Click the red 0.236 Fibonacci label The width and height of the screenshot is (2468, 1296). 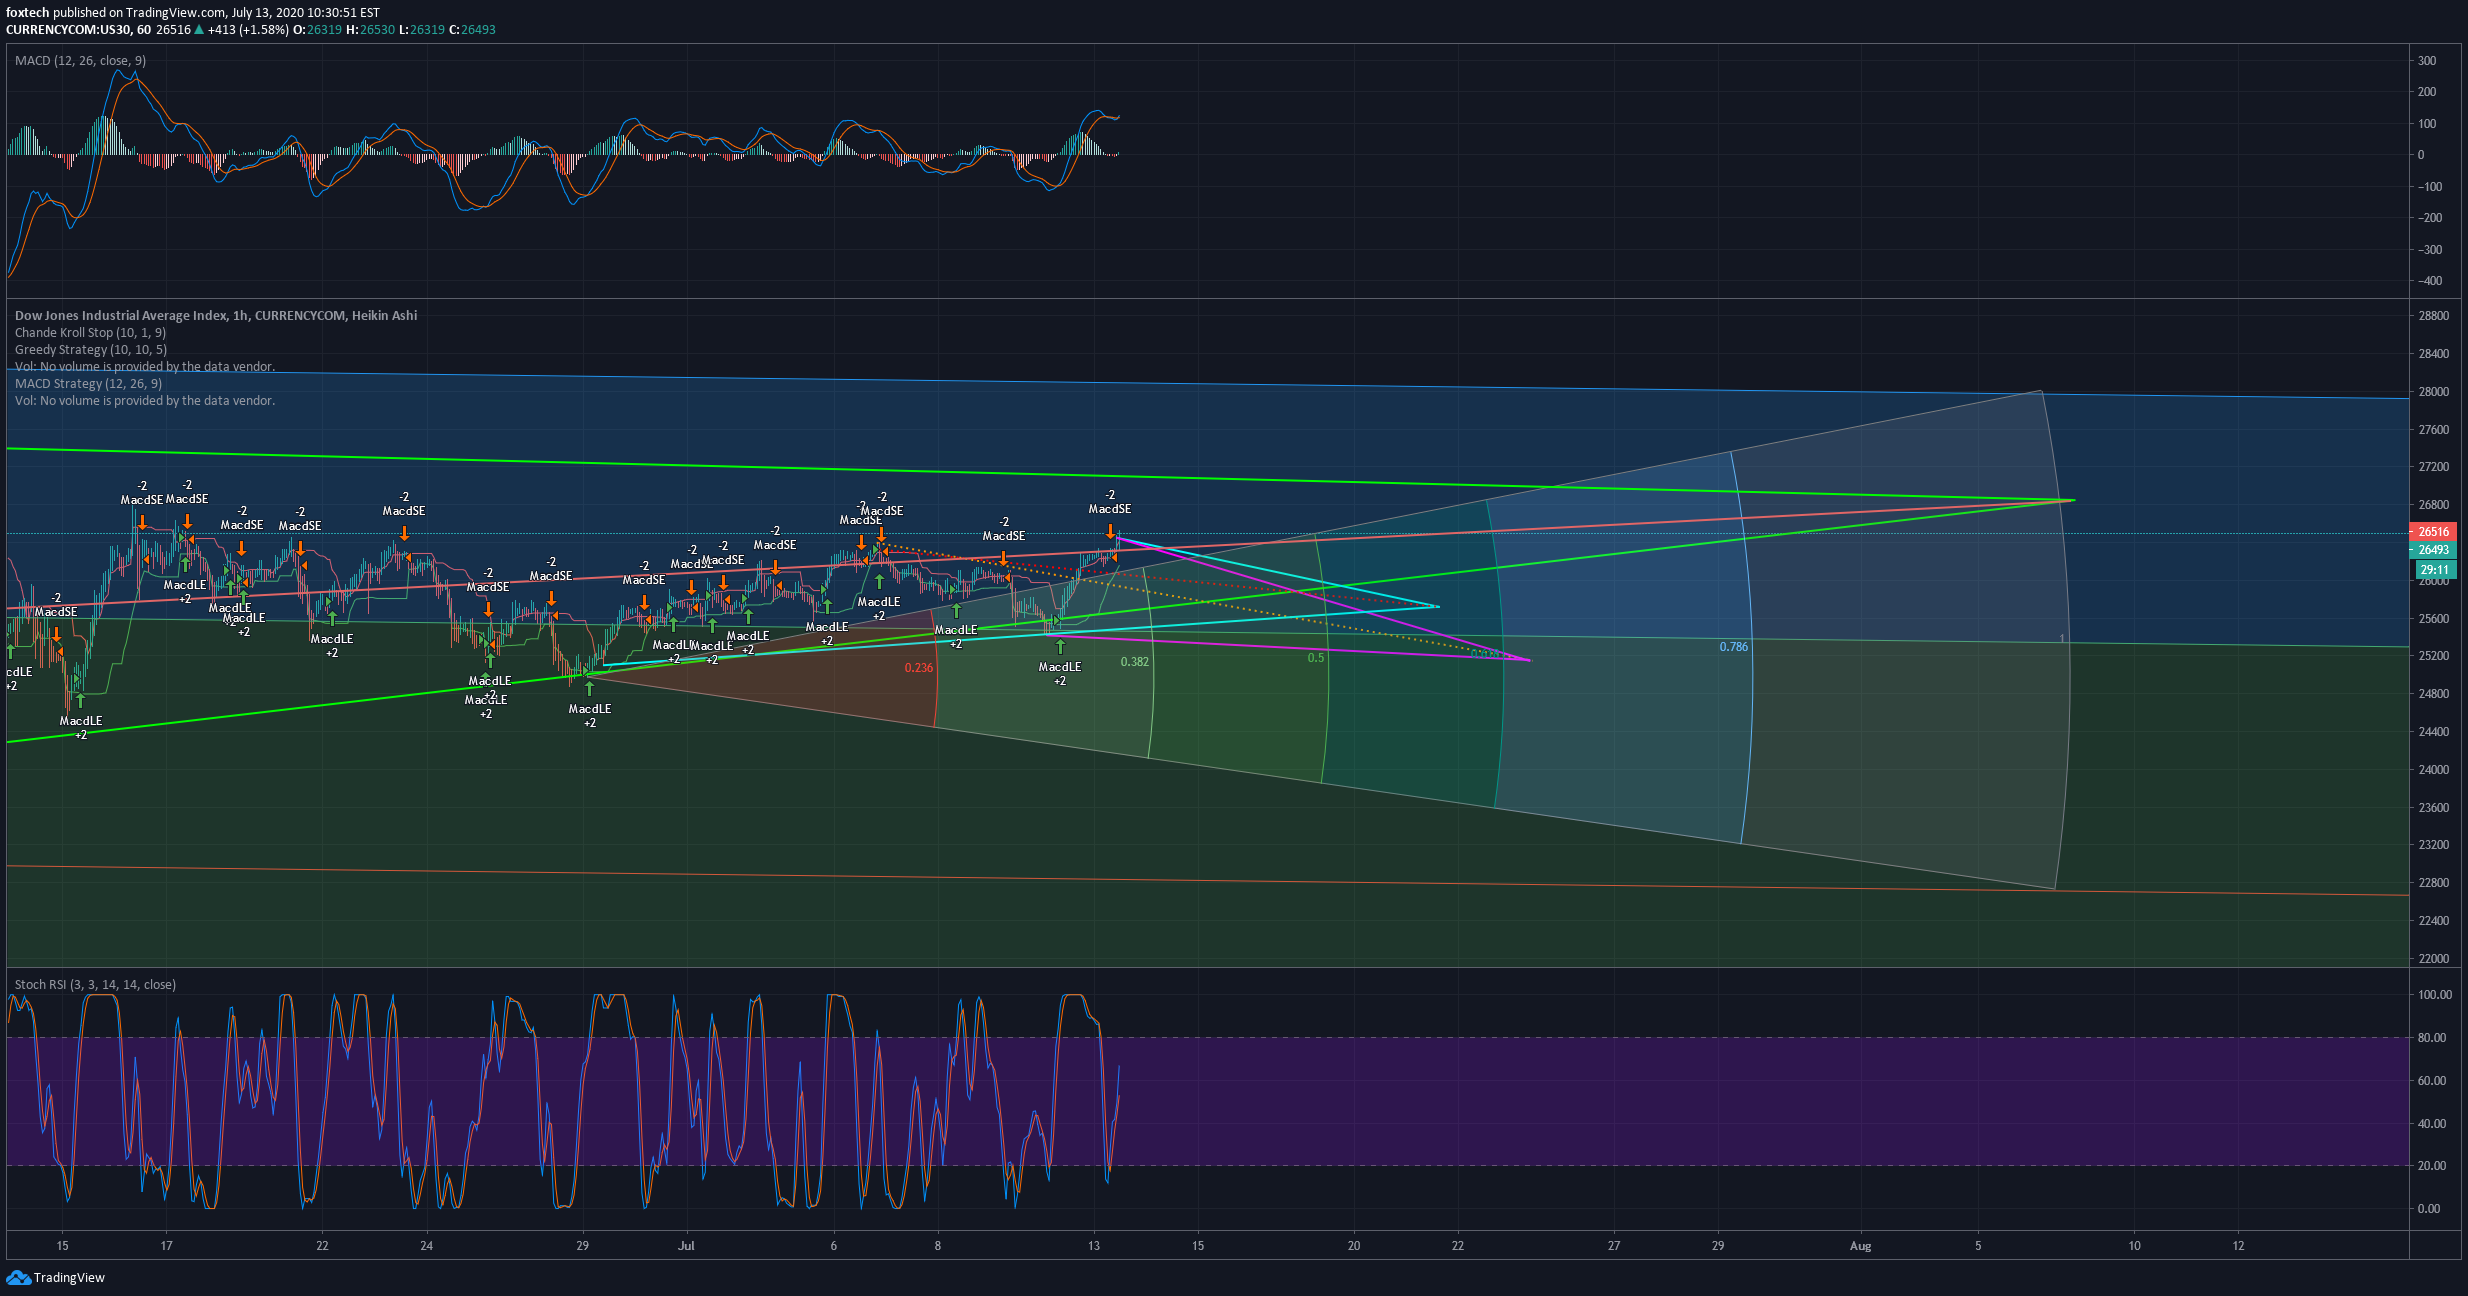(x=918, y=668)
